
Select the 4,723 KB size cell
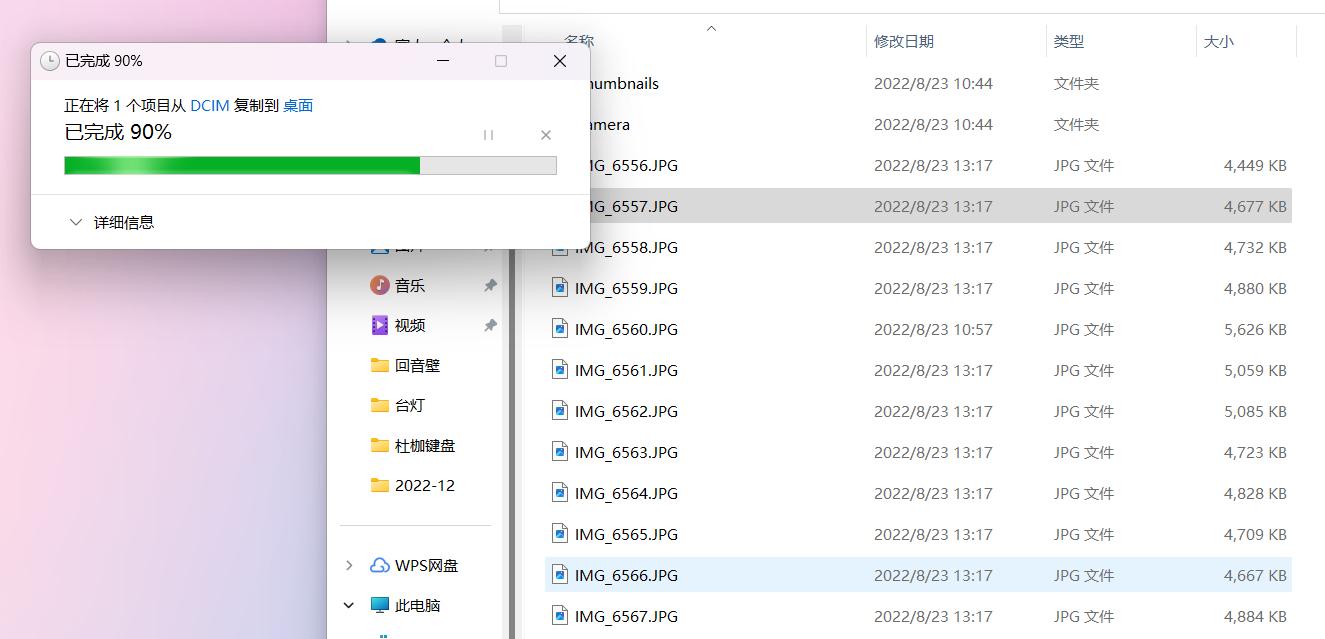point(1255,452)
